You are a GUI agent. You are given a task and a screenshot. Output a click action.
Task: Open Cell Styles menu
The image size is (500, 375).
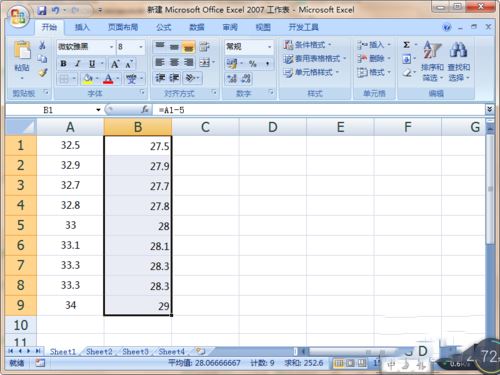[311, 72]
